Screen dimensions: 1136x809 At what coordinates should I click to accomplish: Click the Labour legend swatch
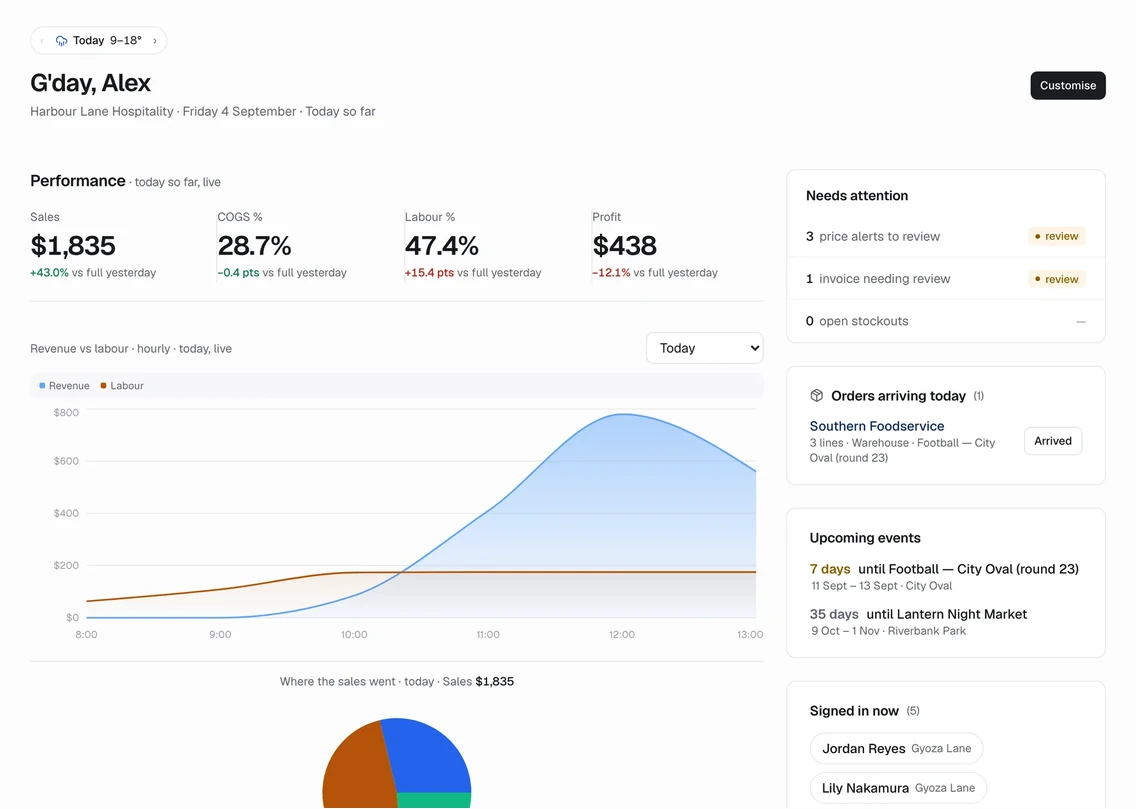[x=104, y=385]
